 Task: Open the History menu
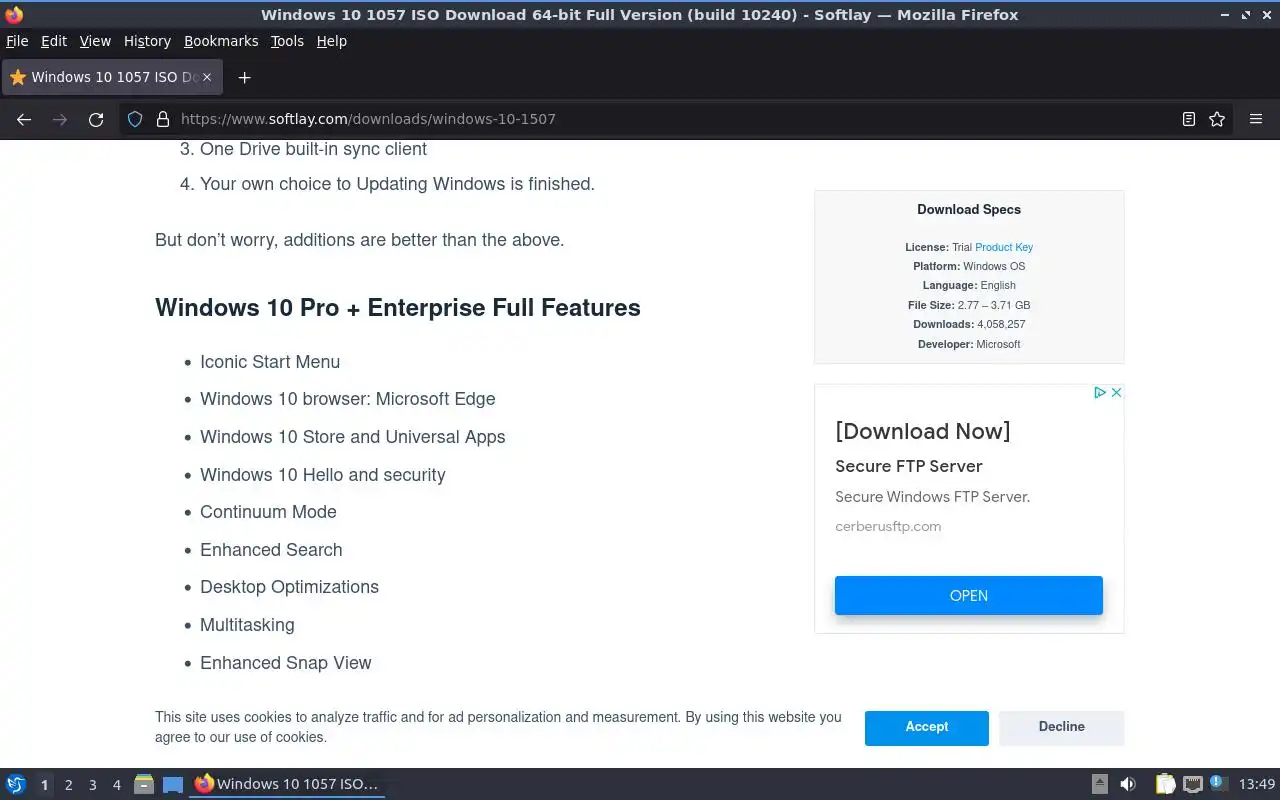[147, 41]
